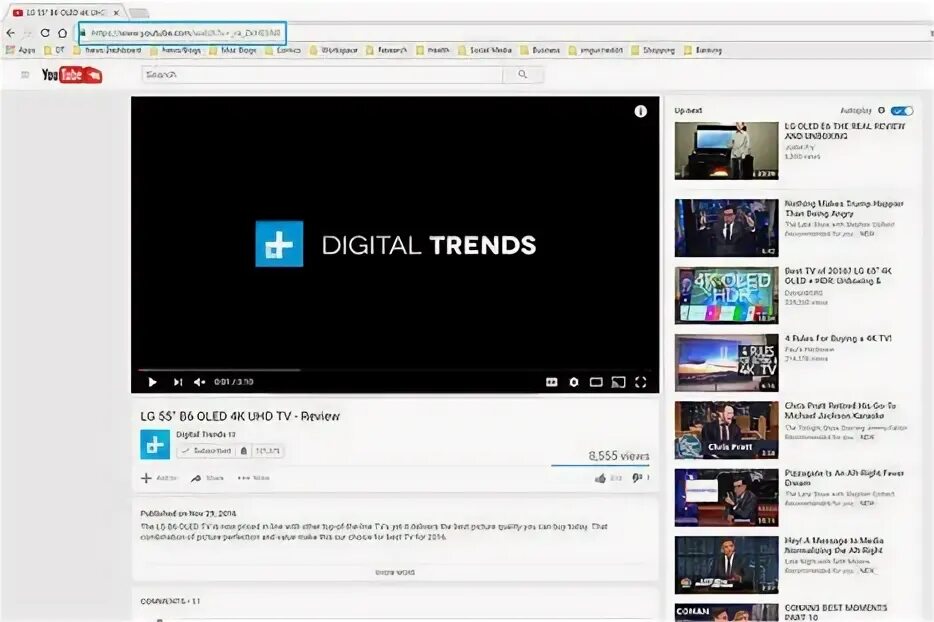Open the YouTube hamburger guide menu

[25, 74]
